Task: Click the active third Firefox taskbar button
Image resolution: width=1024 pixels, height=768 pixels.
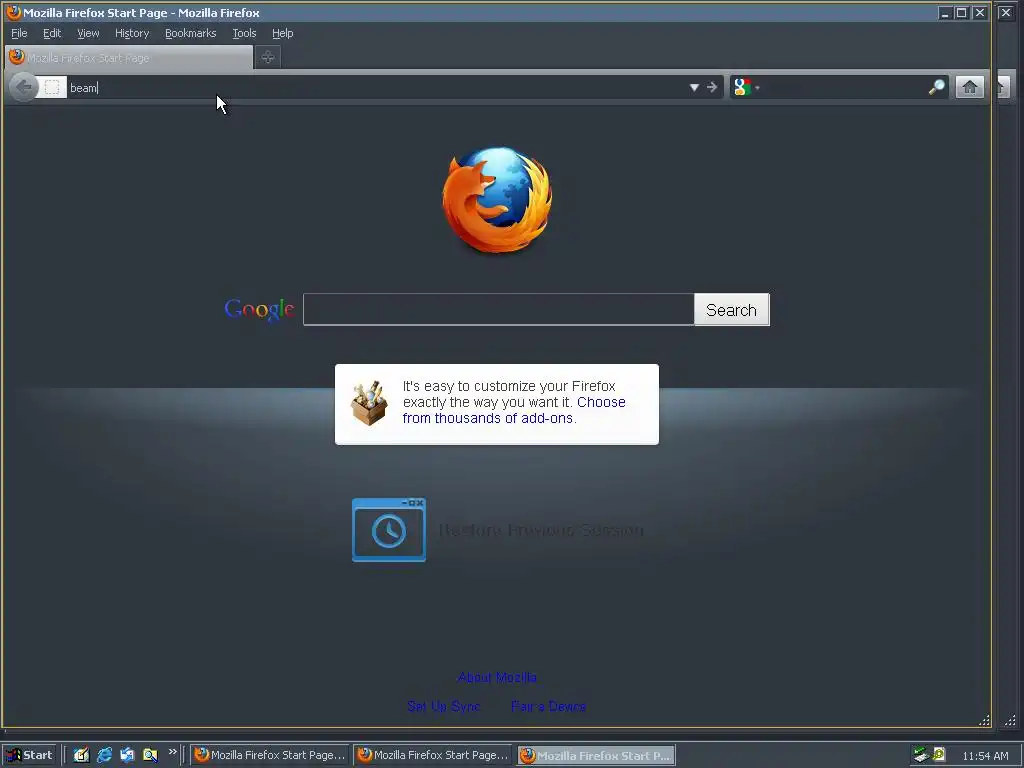Action: [x=596, y=756]
